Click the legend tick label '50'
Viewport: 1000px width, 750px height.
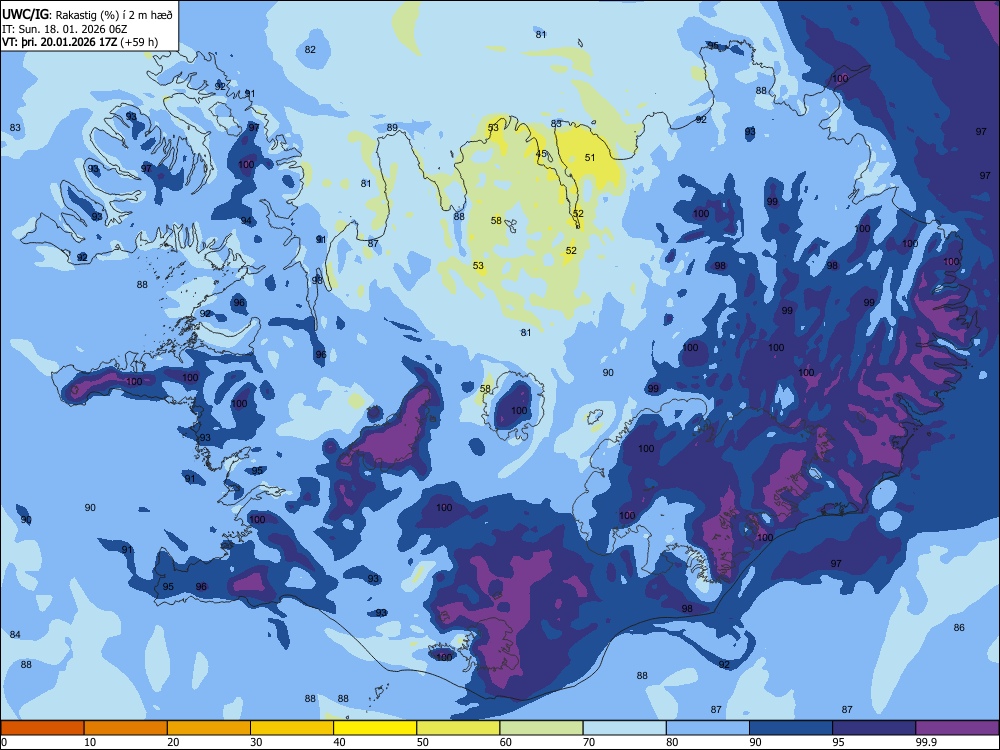(x=422, y=742)
